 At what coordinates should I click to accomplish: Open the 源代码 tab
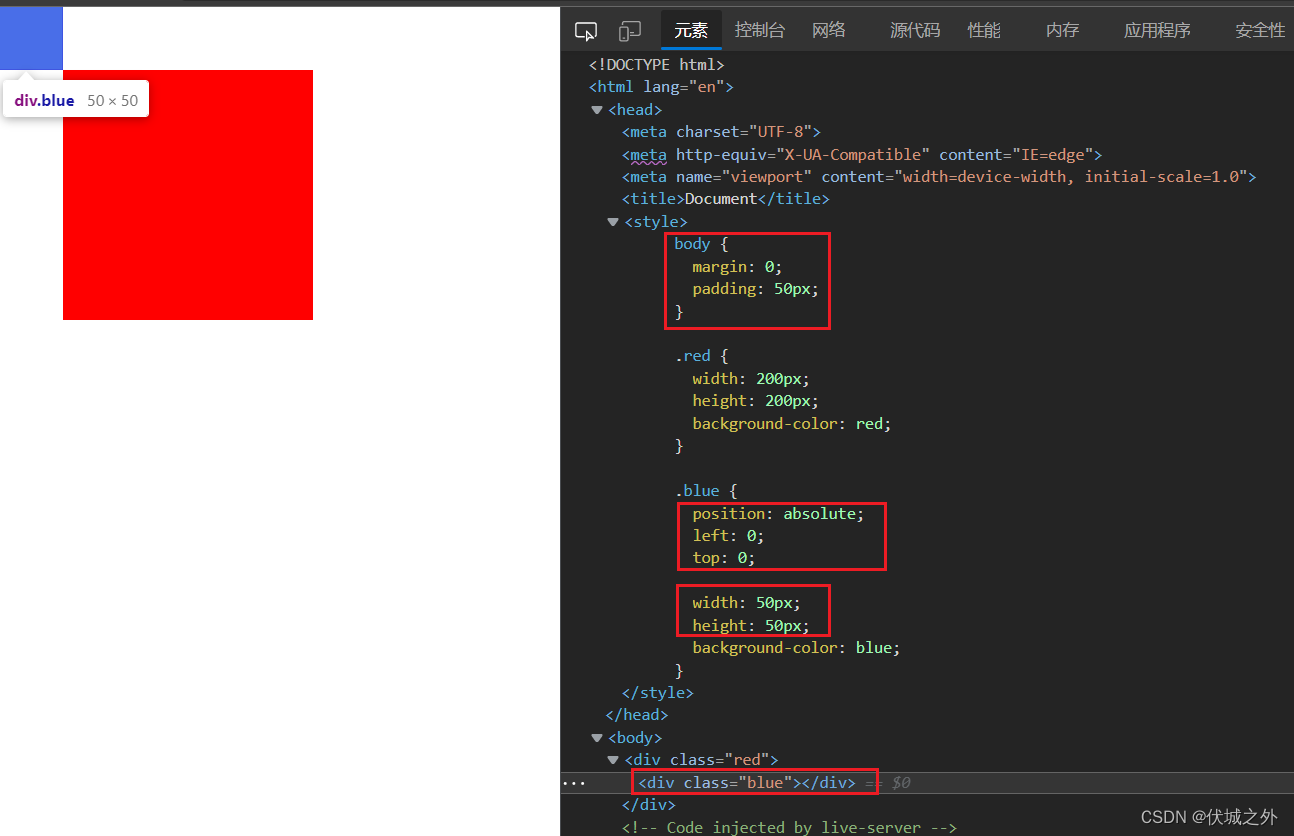(915, 30)
